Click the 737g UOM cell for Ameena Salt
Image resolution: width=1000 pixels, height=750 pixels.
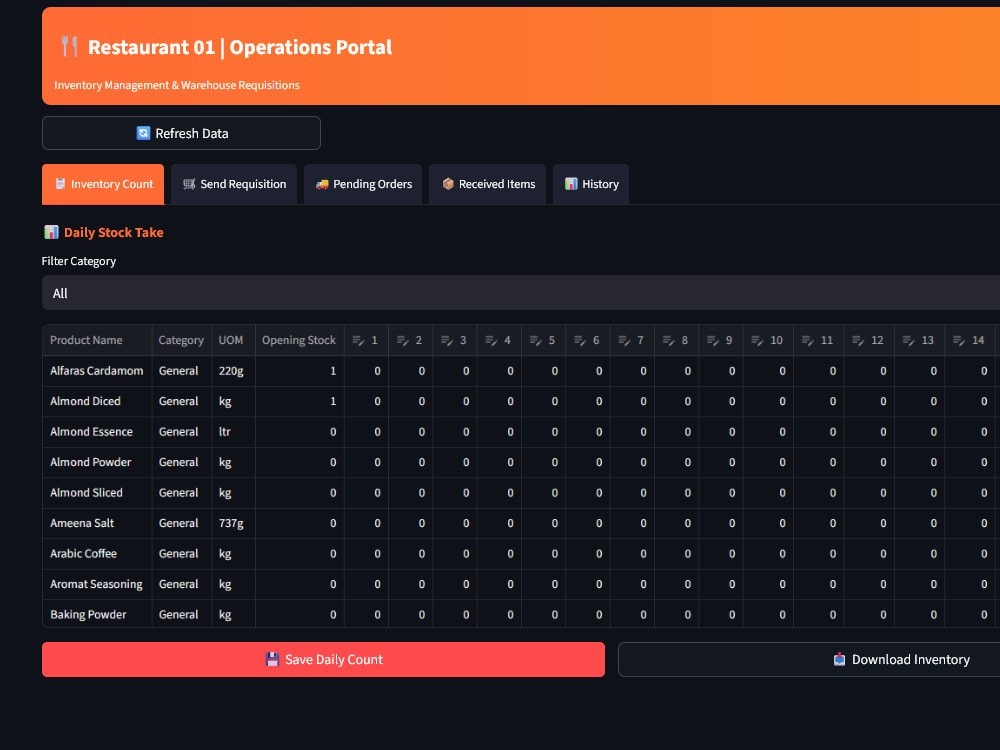click(x=233, y=524)
